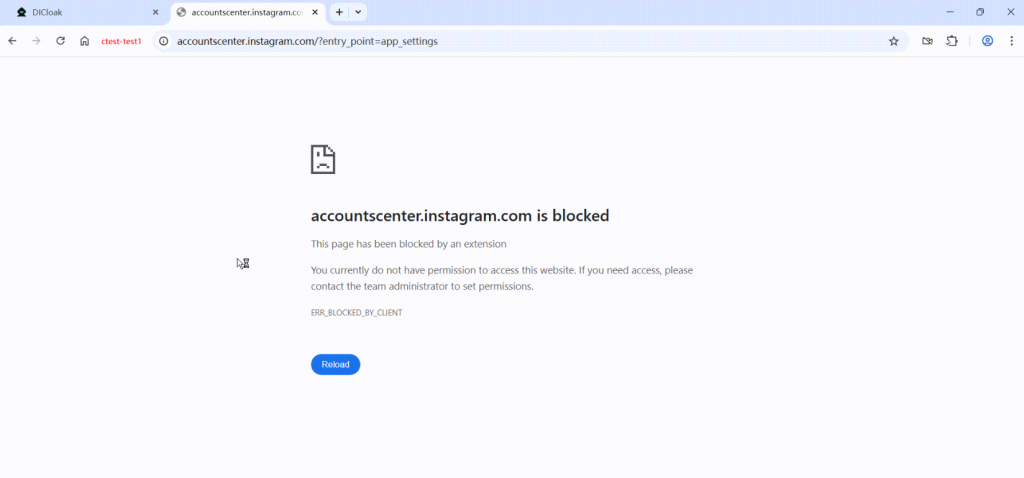Go to the home page icon
Image resolution: width=1024 pixels, height=478 pixels.
click(85, 41)
